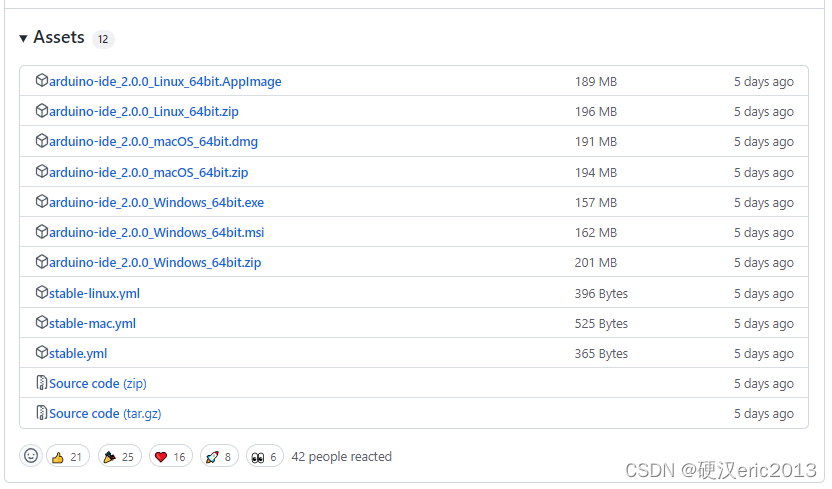Screen dimensions: 832x489
Task: Toggle party popper reaction with 25
Action: pyautogui.click(x=119, y=457)
